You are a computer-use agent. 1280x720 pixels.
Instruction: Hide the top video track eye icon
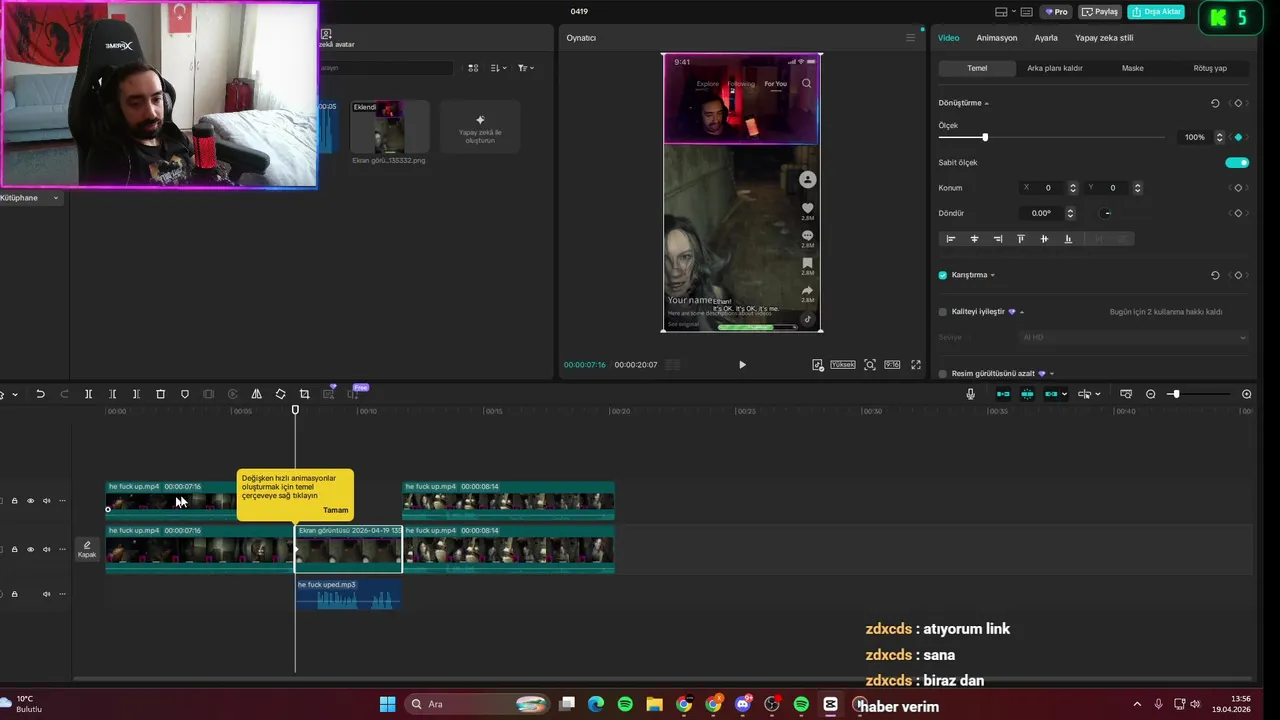pyautogui.click(x=30, y=501)
